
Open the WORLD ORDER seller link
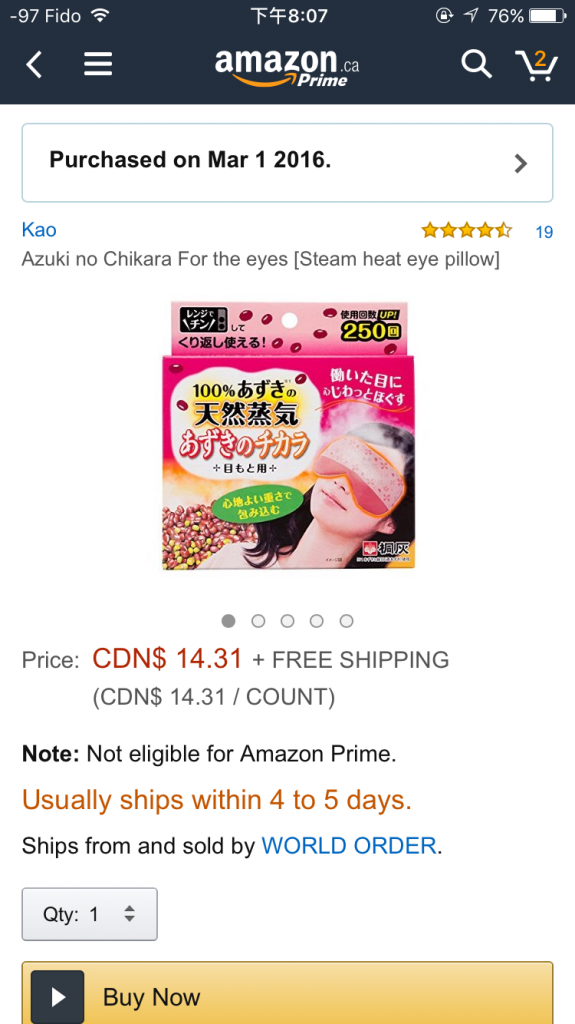tap(349, 846)
